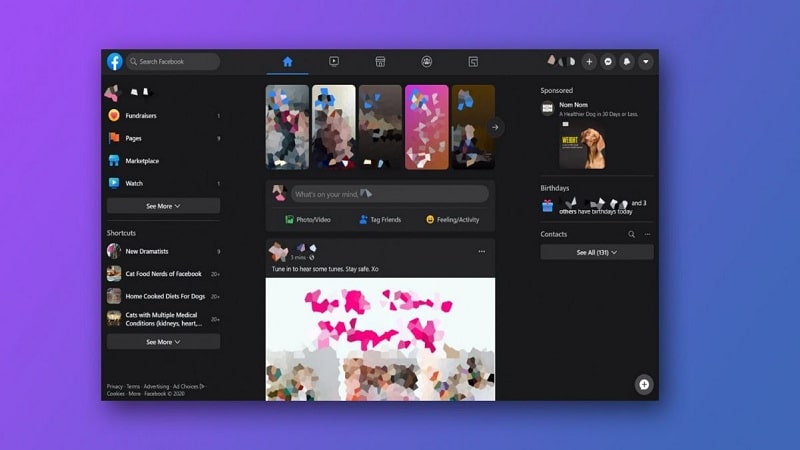Viewport: 800px width, 450px height.
Task: Switch to the Watch video tab
Action: click(334, 61)
